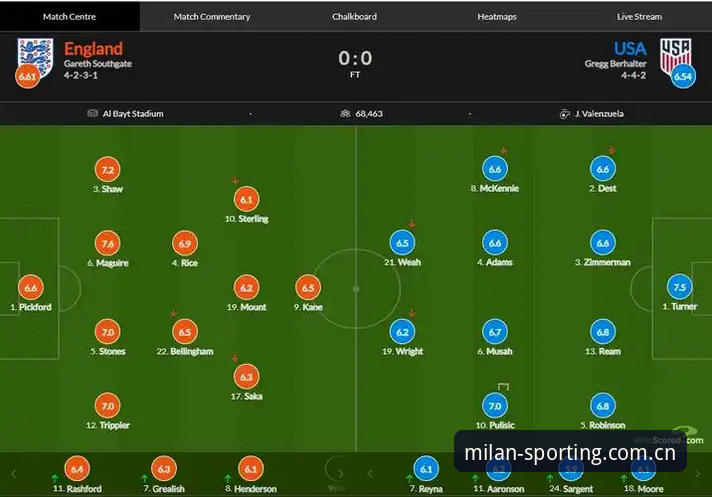Viewport: 712px width, 497px height.
Task: Click Pickford's 6.6 rating circle
Action: point(30,288)
